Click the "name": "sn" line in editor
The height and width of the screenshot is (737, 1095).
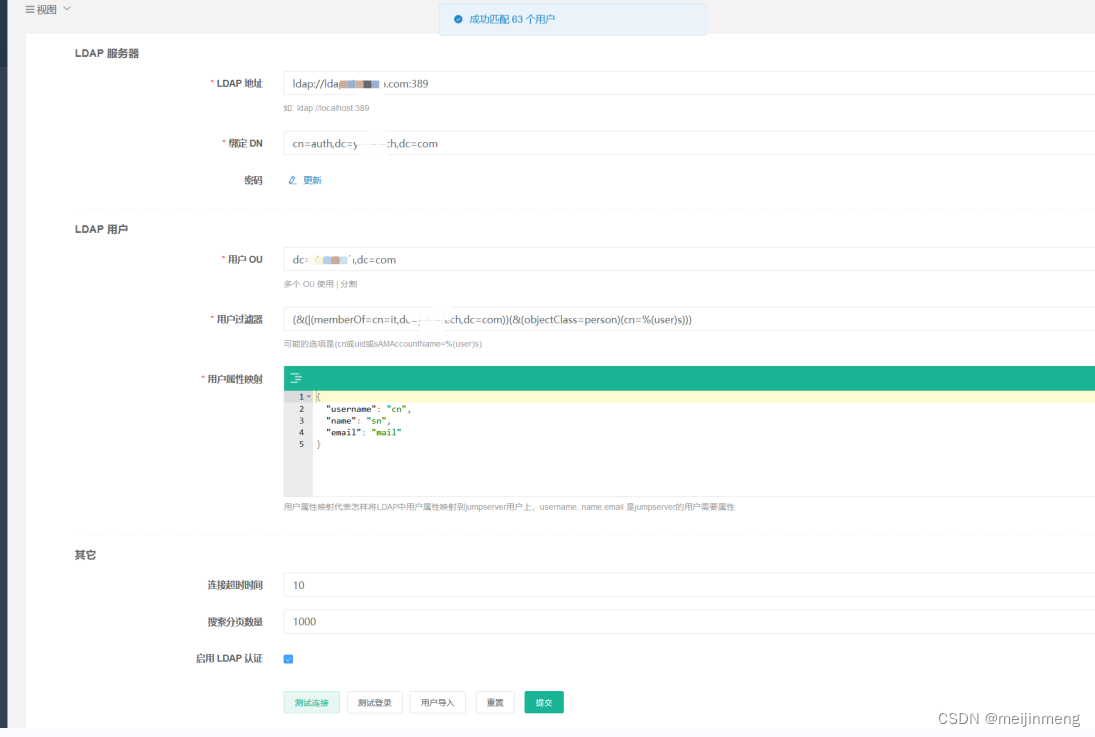pyautogui.click(x=358, y=421)
